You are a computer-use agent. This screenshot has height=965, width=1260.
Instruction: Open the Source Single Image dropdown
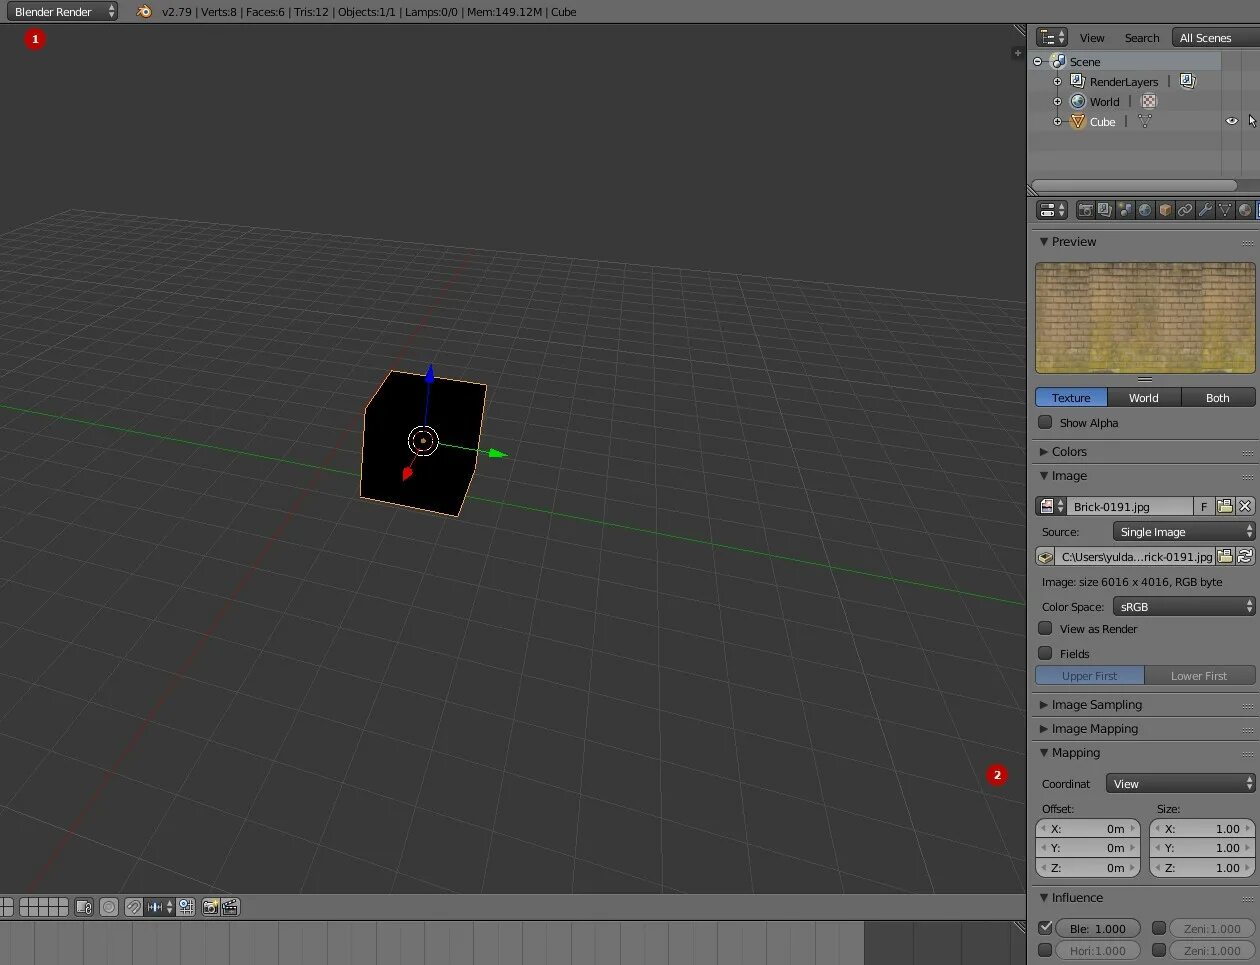(1184, 531)
